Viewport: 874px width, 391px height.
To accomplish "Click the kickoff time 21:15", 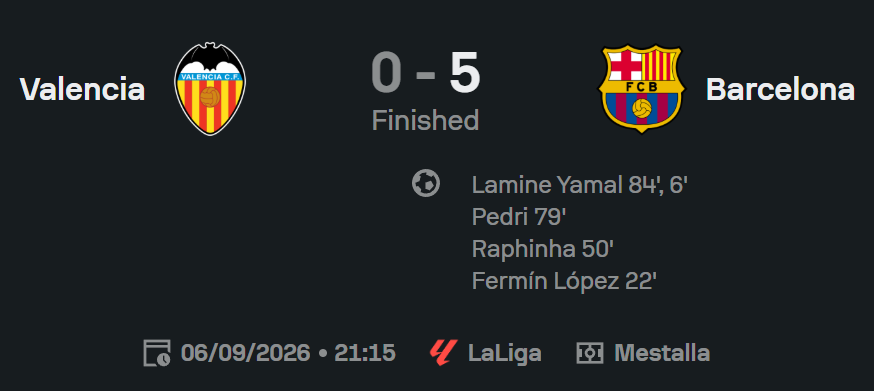I will [365, 353].
